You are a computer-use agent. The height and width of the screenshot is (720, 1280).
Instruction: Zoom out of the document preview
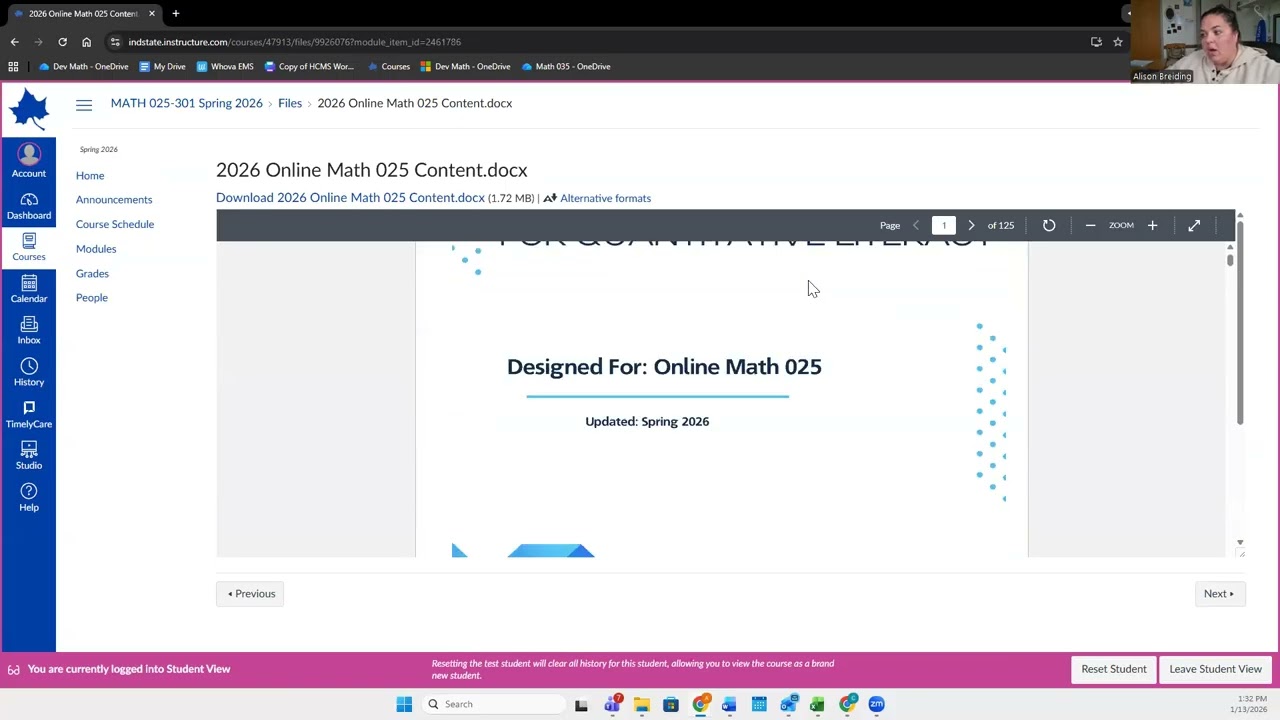1090,226
